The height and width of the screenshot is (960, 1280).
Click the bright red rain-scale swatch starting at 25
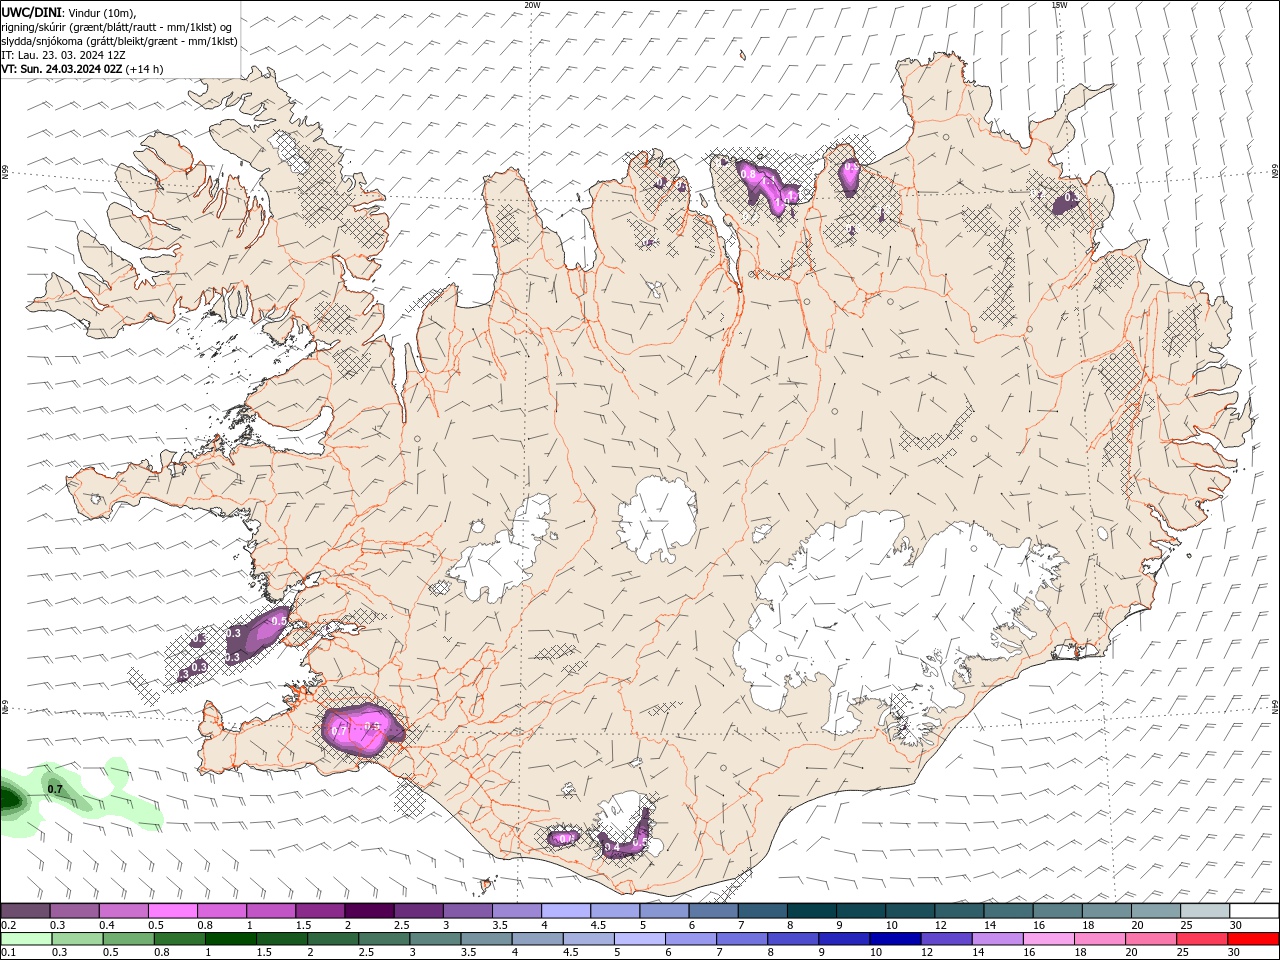click(x=1200, y=939)
